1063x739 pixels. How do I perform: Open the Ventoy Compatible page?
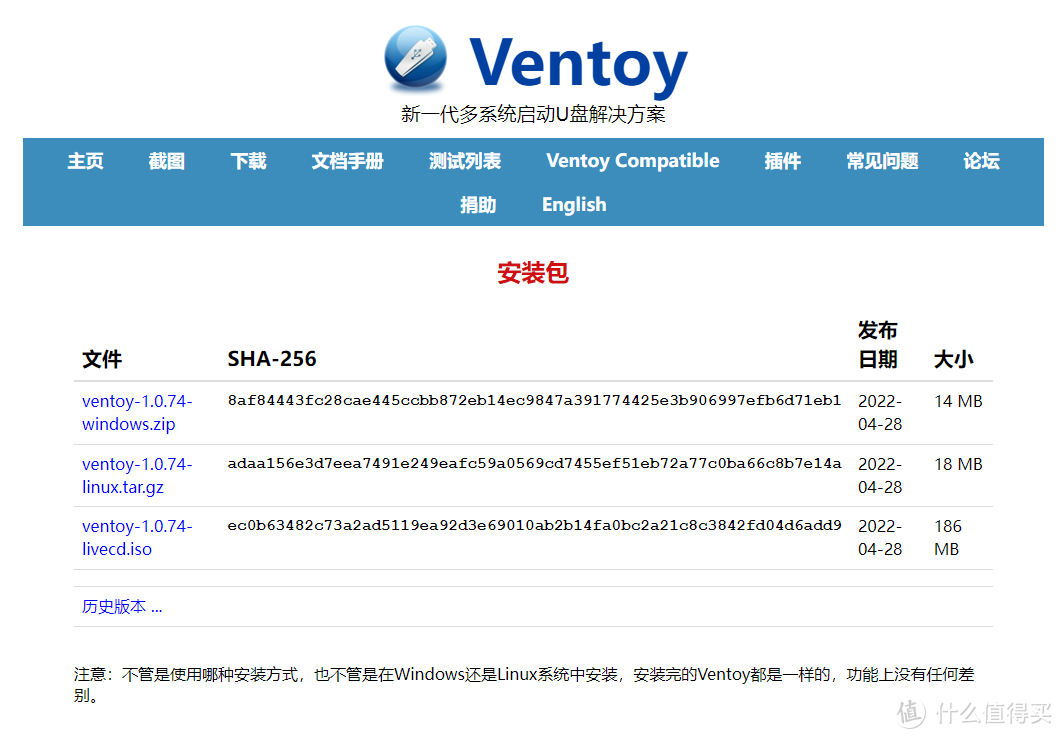[x=632, y=161]
